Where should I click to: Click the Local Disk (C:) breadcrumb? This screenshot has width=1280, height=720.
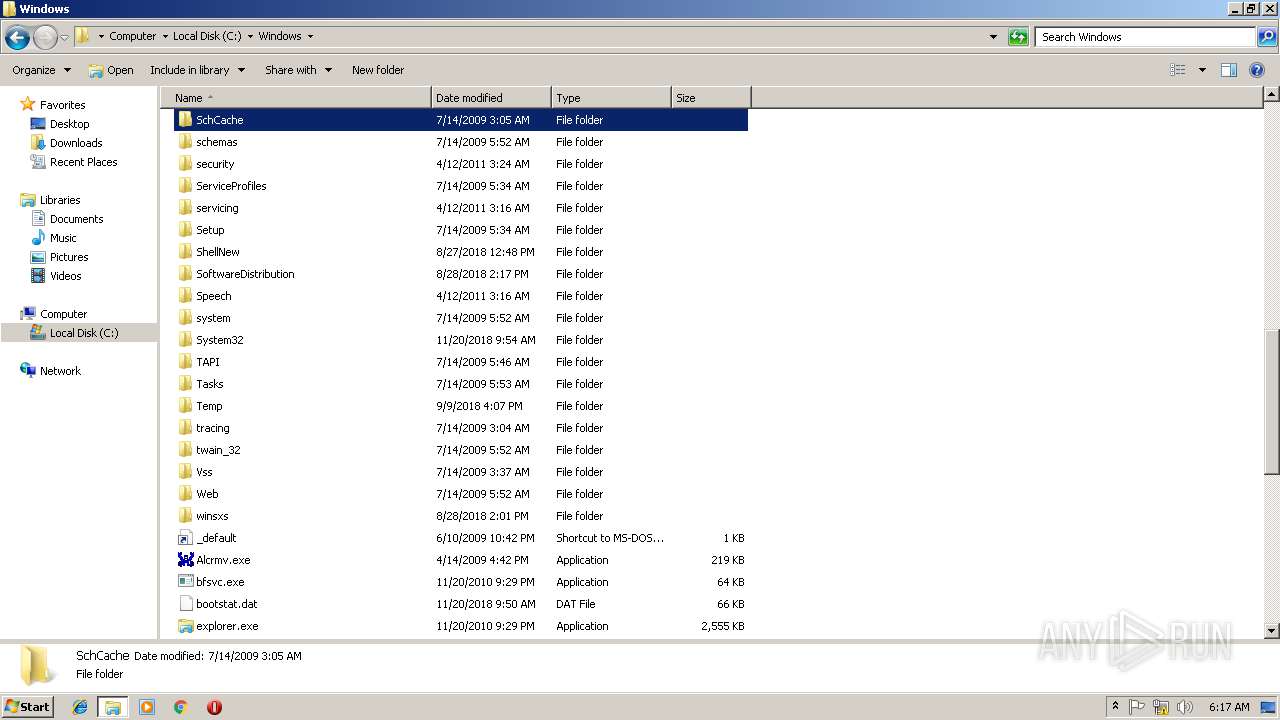tap(207, 36)
